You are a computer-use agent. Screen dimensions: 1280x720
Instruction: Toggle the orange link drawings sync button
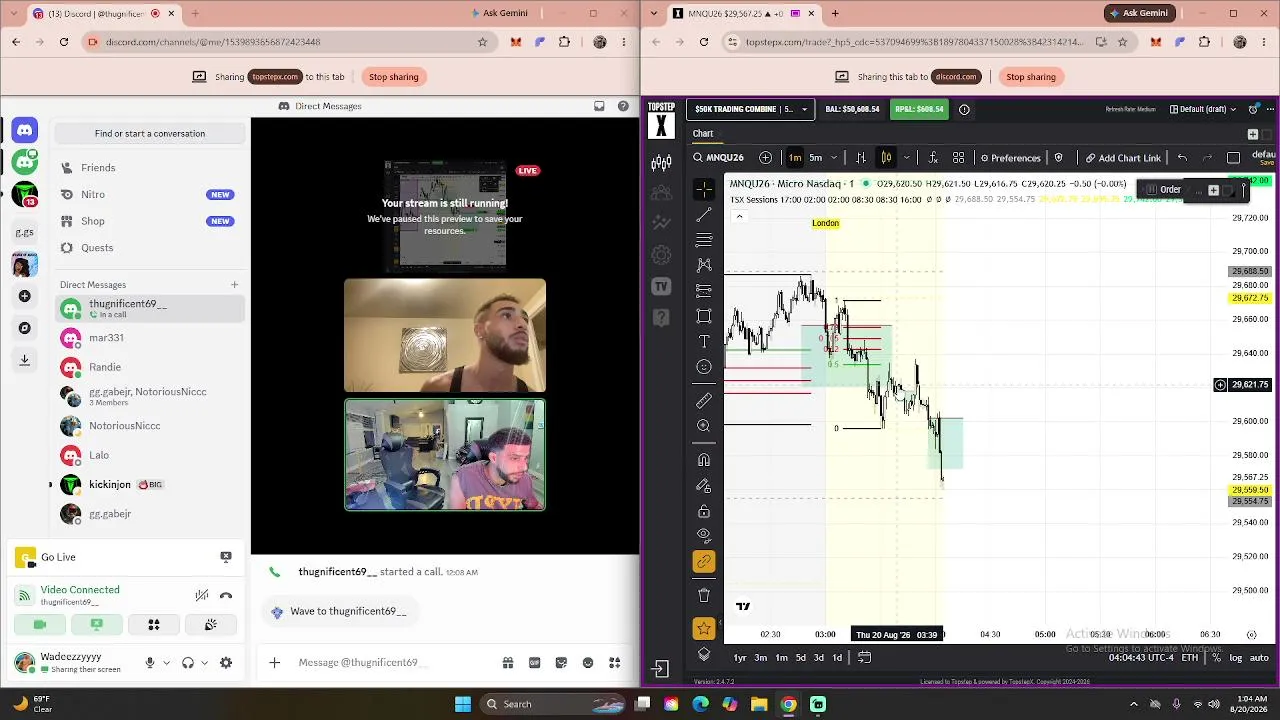coord(704,562)
